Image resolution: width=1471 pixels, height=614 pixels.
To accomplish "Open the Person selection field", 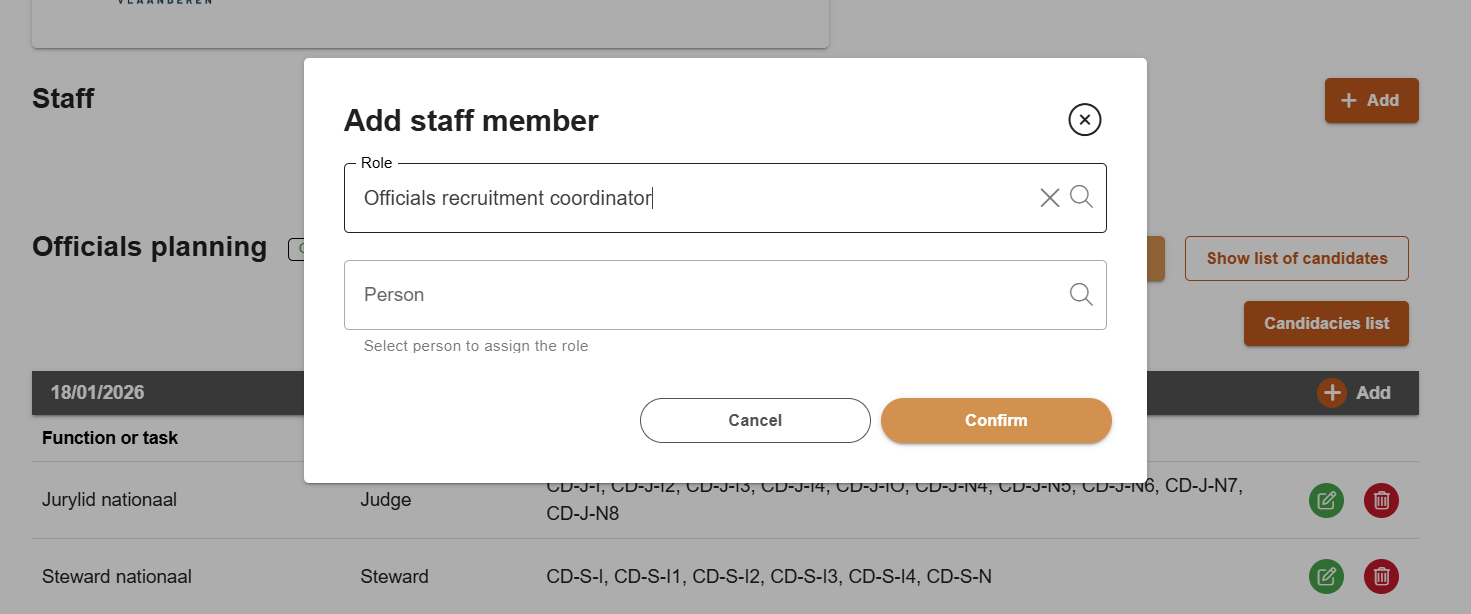I will [x=700, y=295].
